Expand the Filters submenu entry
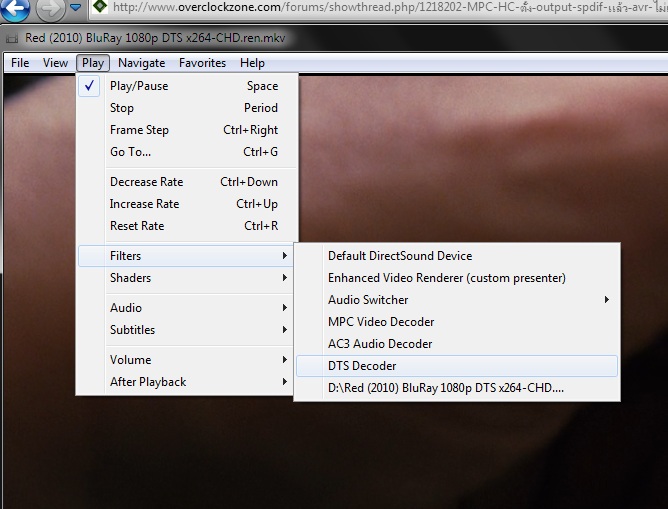 (186, 256)
